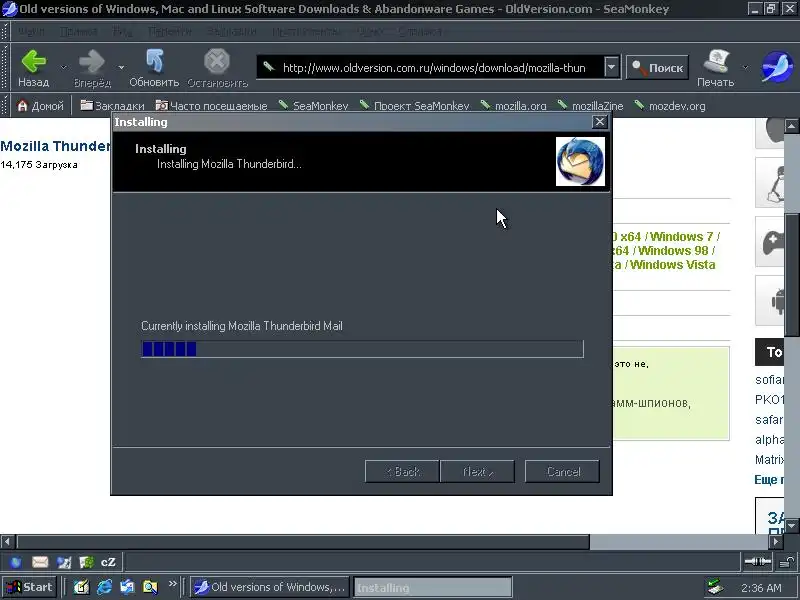This screenshot has height=600, width=800.
Task: Open the mozilla.org bookmark
Action: coord(514,106)
